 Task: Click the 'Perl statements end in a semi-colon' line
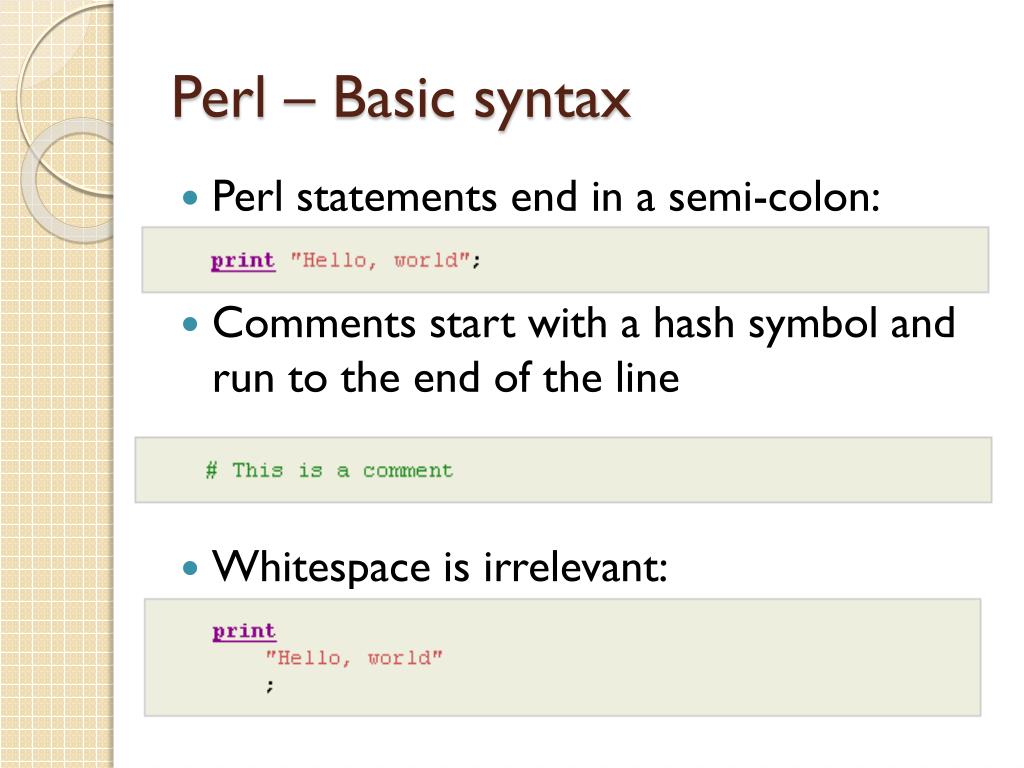[546, 197]
